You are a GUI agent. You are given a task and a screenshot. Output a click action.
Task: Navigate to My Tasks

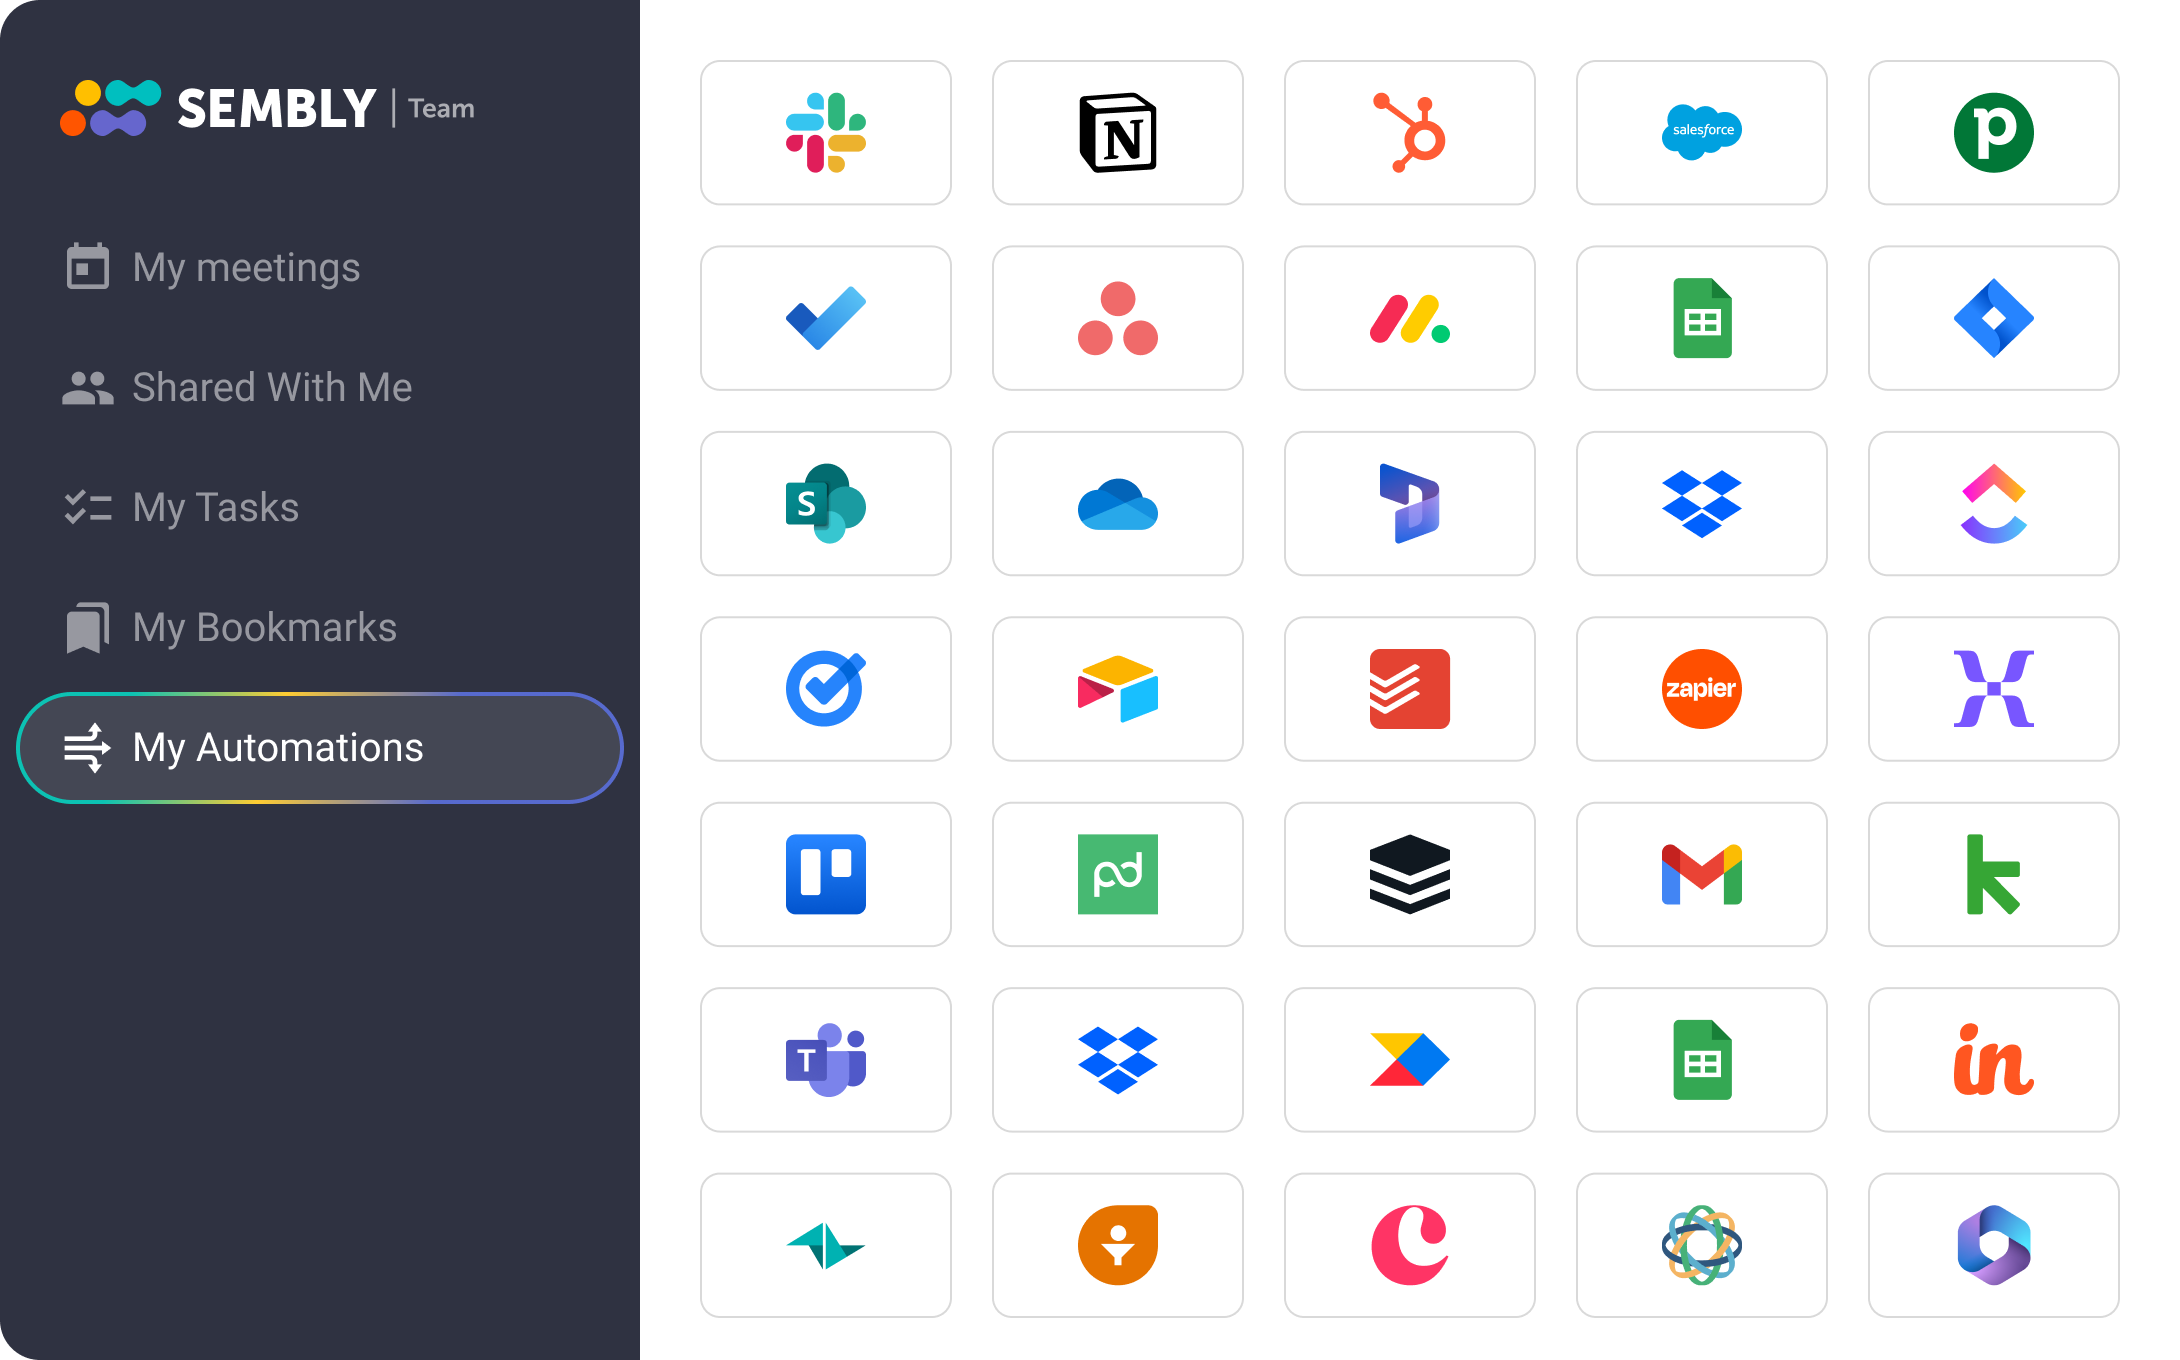click(215, 507)
